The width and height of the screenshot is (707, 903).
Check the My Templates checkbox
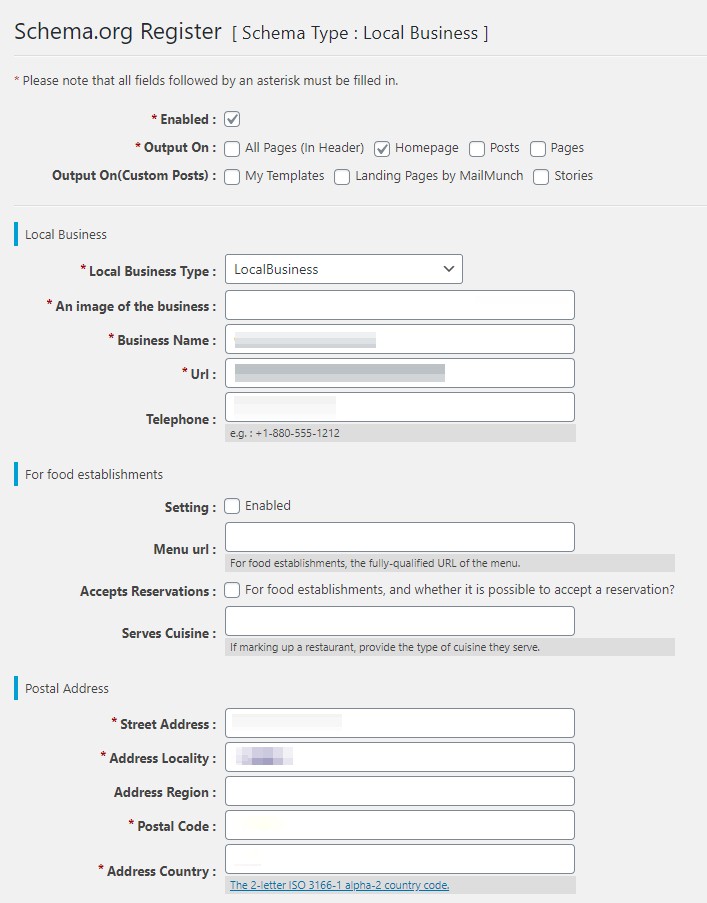(232, 177)
